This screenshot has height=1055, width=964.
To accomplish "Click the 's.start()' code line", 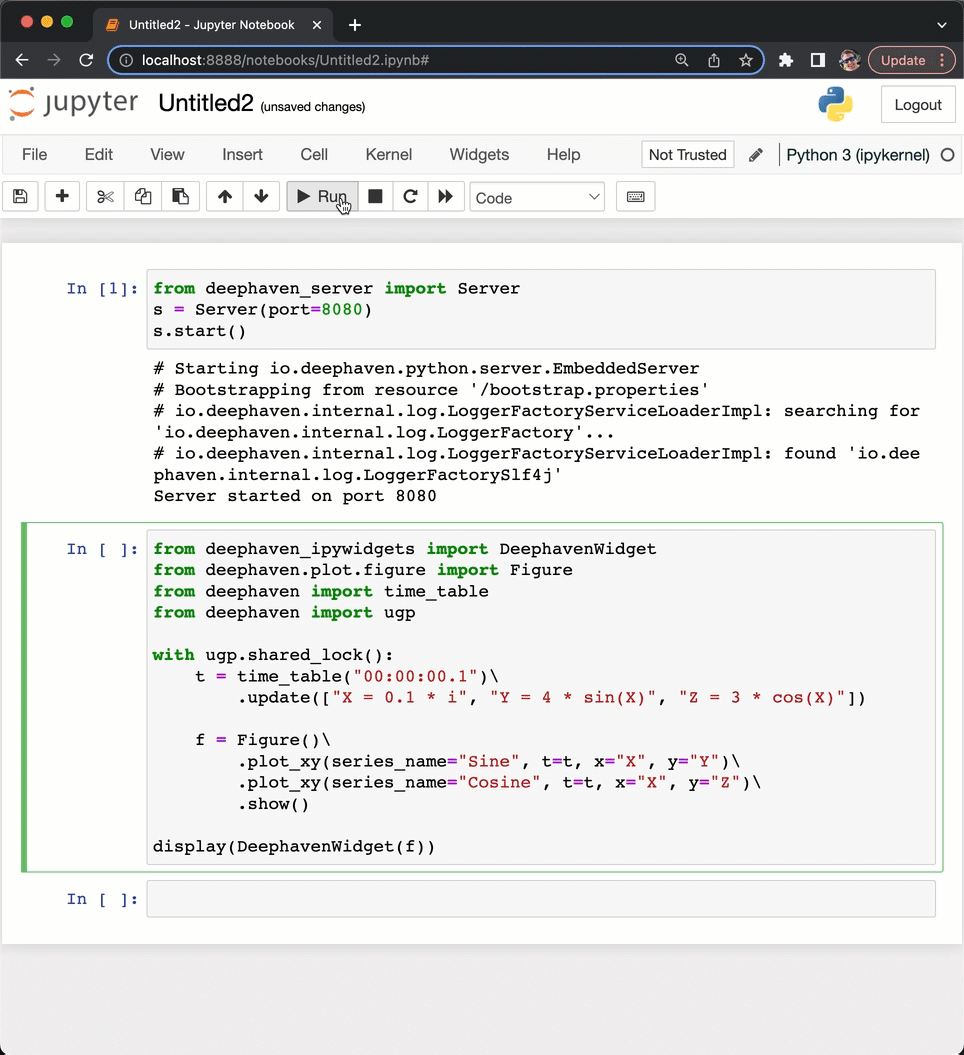I will tap(200, 331).
